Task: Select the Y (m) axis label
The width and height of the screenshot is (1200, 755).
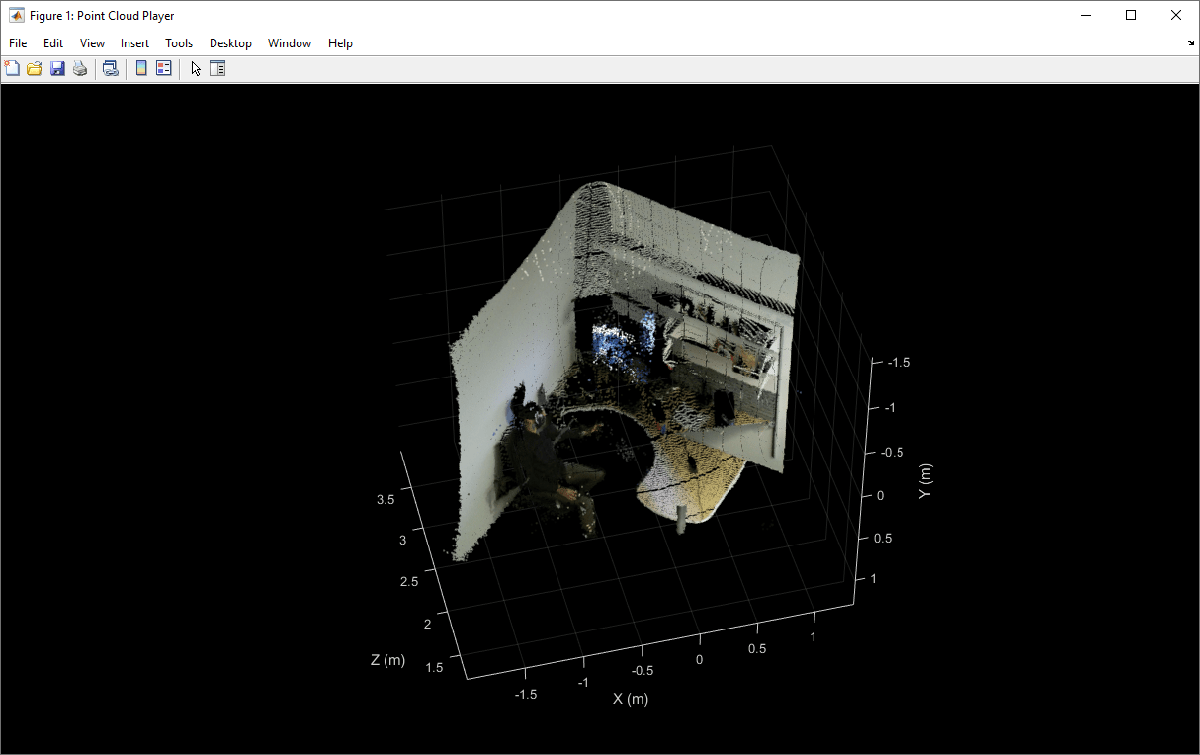Action: click(x=925, y=480)
